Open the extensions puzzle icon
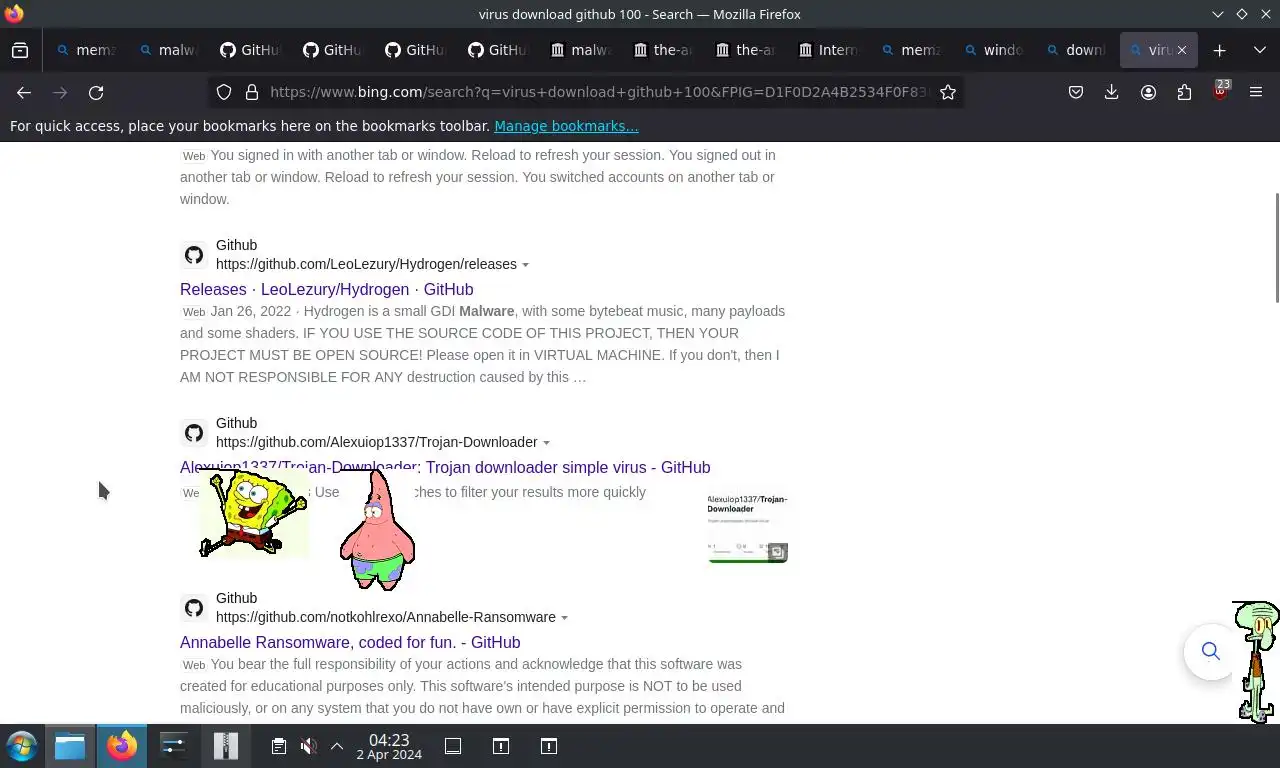The height and width of the screenshot is (768, 1280). 1184,92
